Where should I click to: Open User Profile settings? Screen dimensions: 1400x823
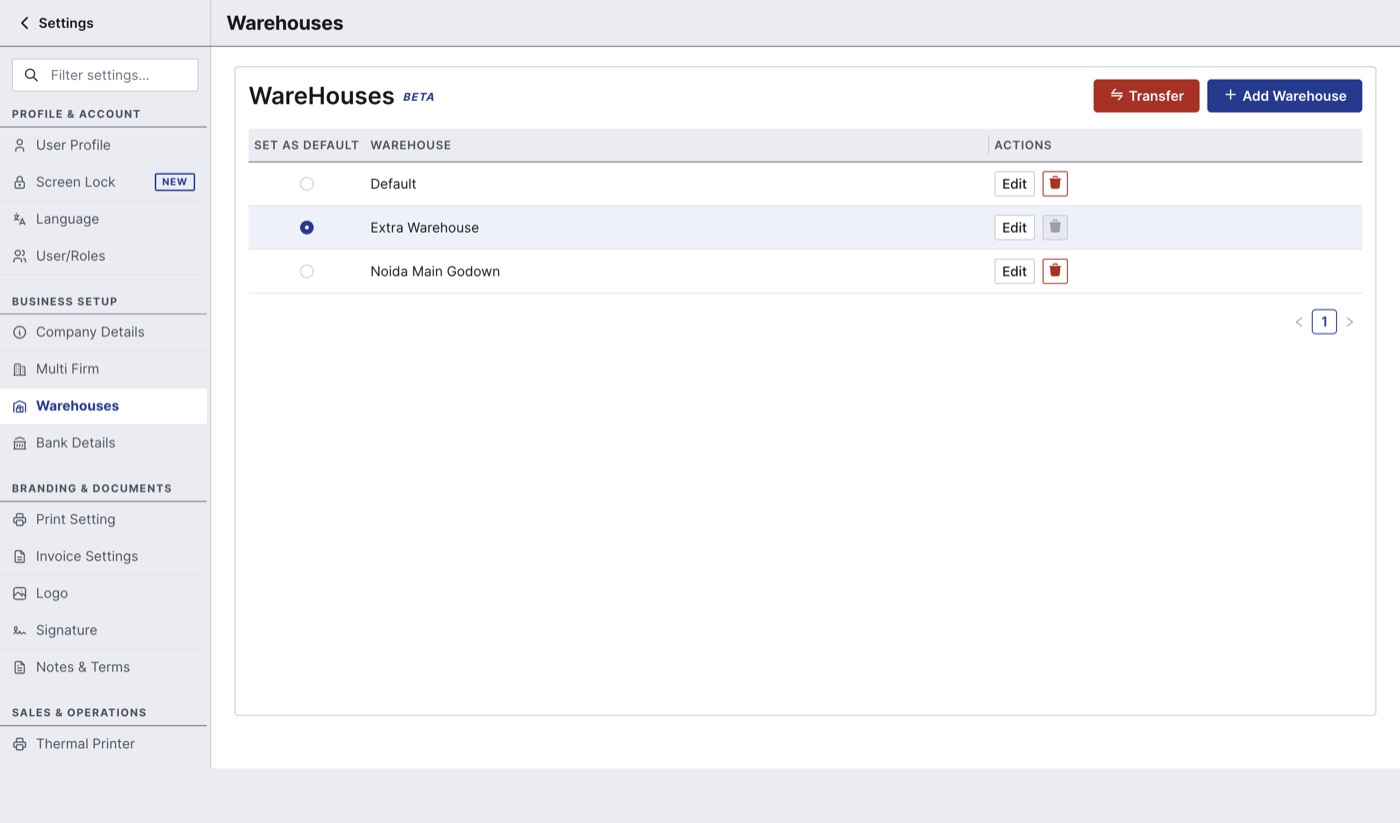coord(104,145)
